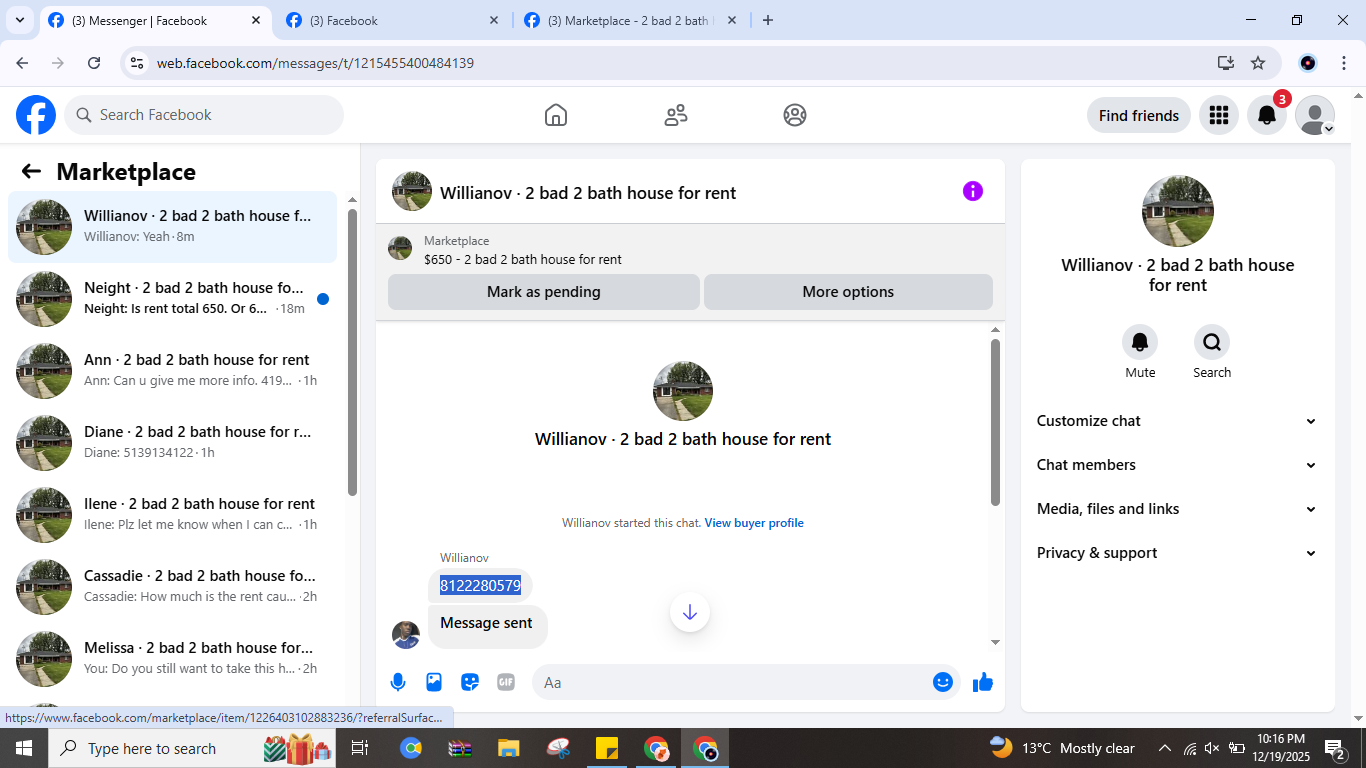Open the account profile avatar menu
This screenshot has height=768, width=1366.
coord(1315,115)
